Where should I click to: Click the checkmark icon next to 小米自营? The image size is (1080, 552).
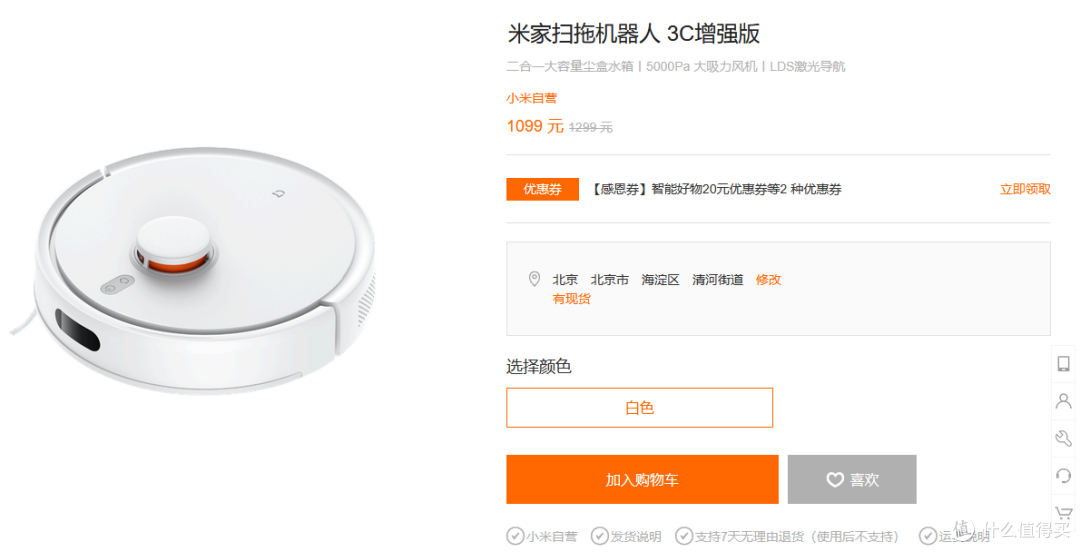(x=515, y=535)
